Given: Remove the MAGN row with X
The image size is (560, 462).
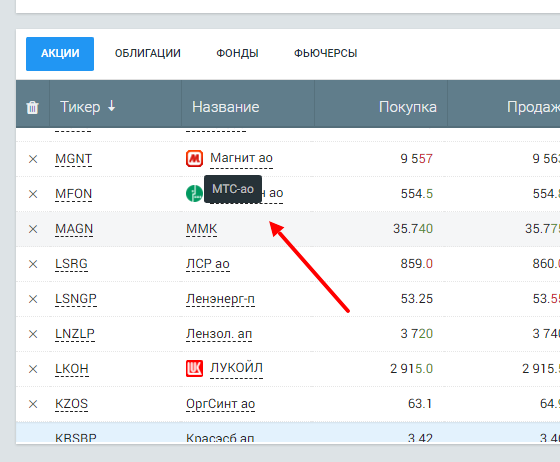Looking at the screenshot, I should pos(33,229).
